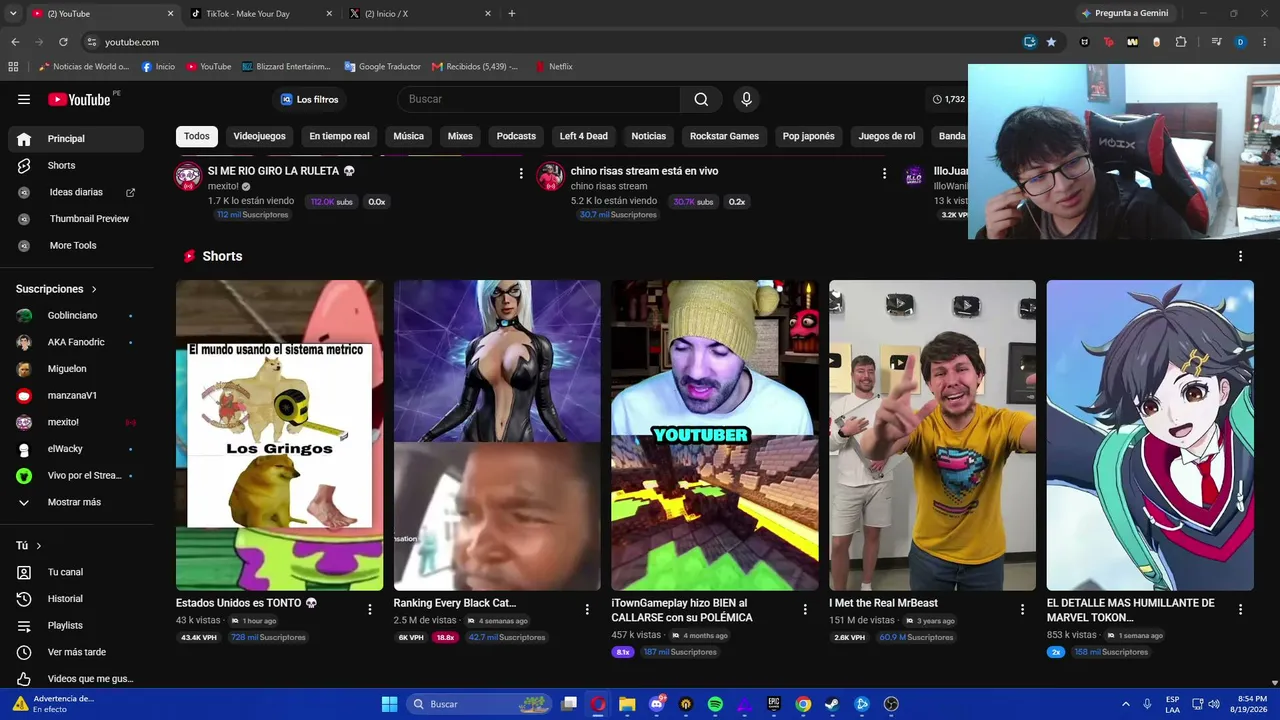Open the Ranking Every Black Cat short thumbnail

coord(497,435)
